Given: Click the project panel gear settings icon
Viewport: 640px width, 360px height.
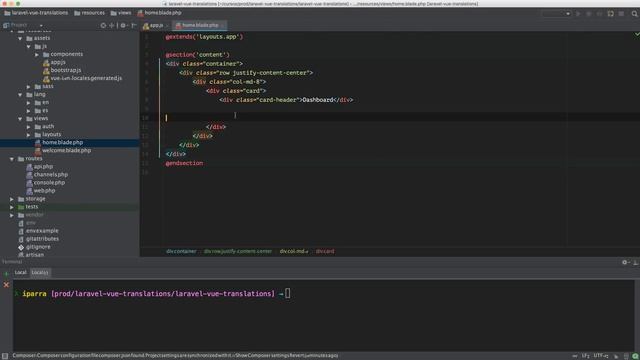Looking at the screenshot, I should (x=123, y=25).
